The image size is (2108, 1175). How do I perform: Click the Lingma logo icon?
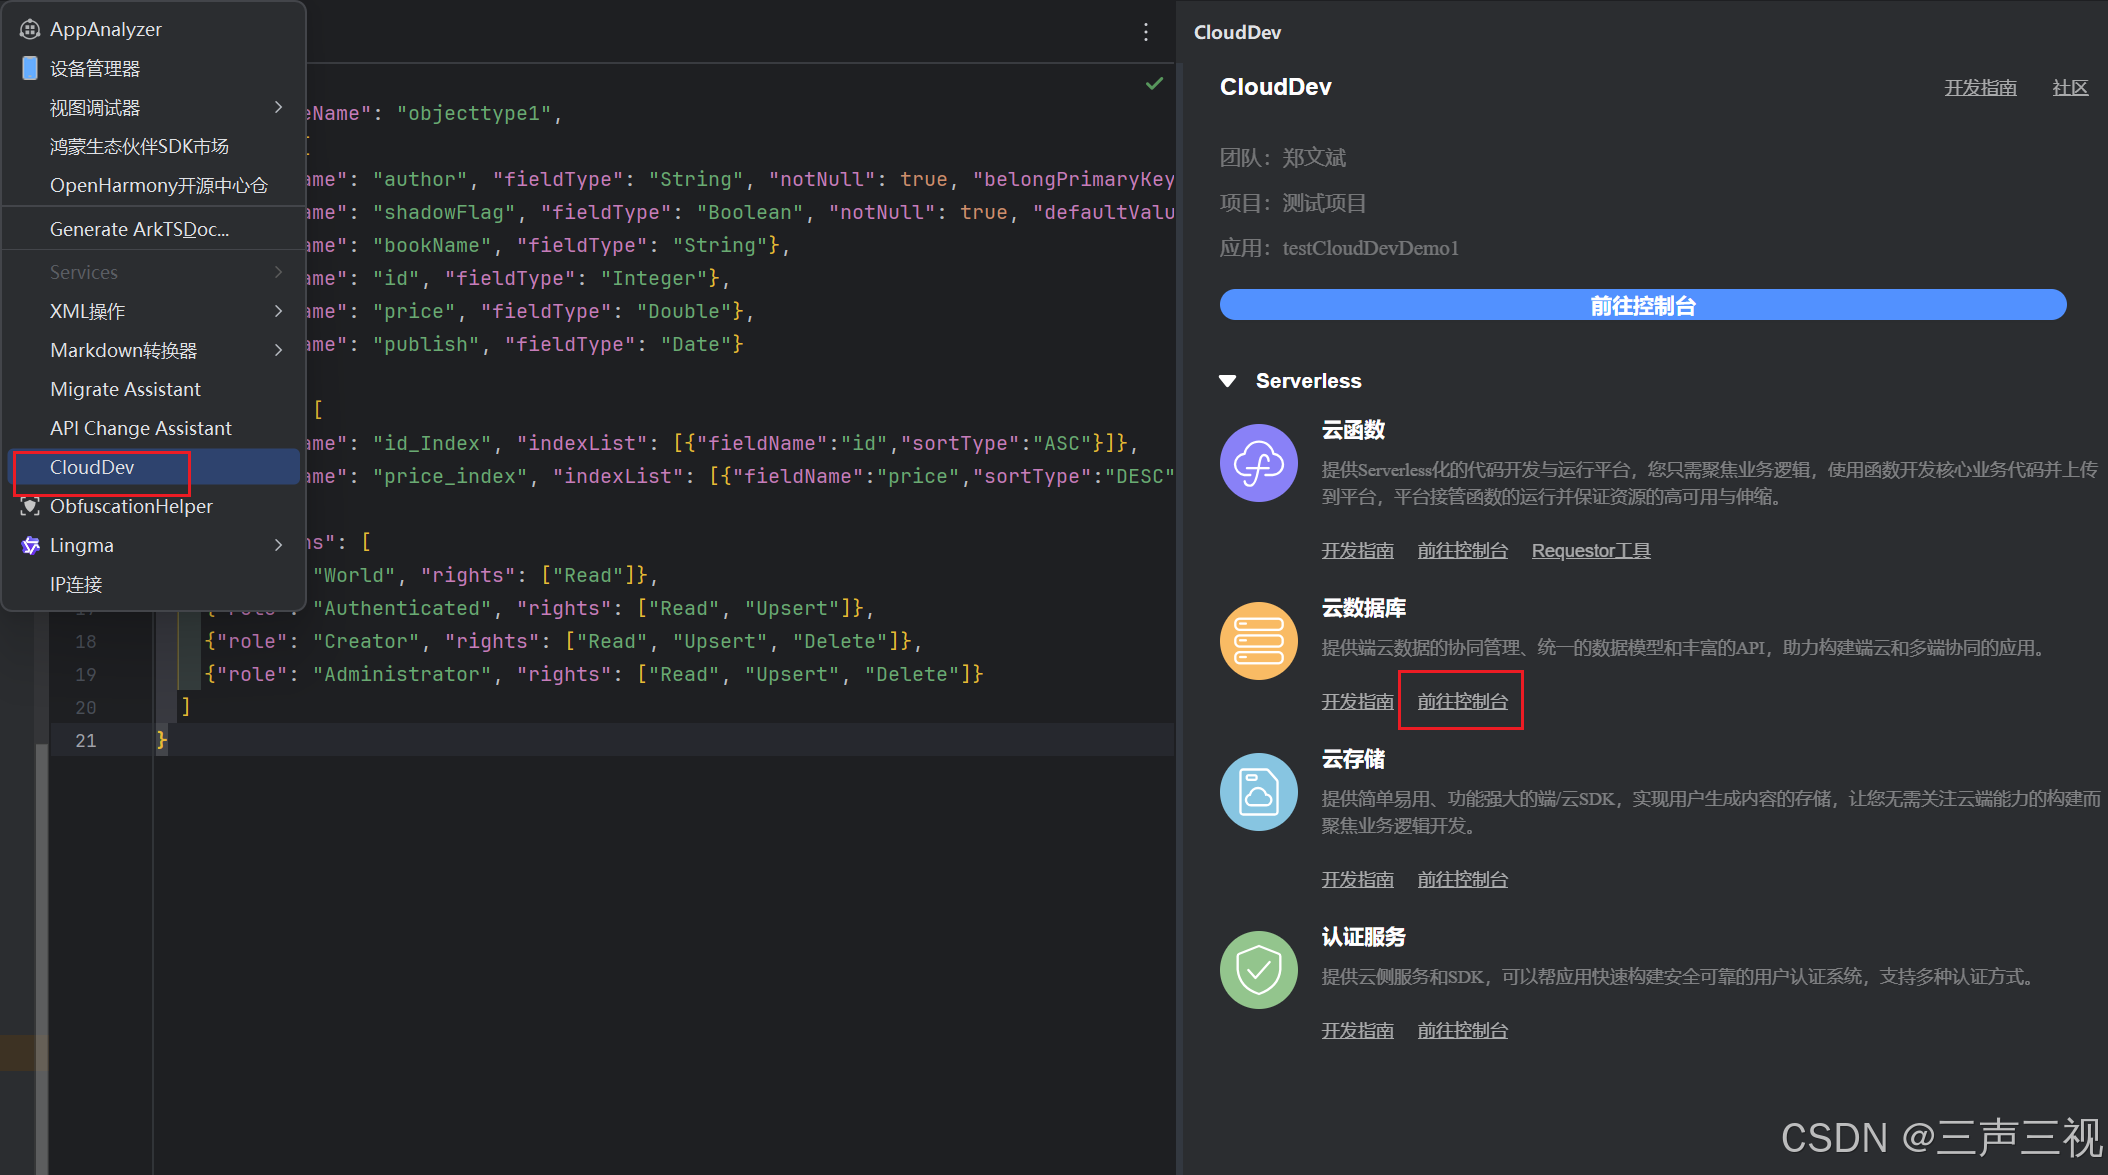30,545
